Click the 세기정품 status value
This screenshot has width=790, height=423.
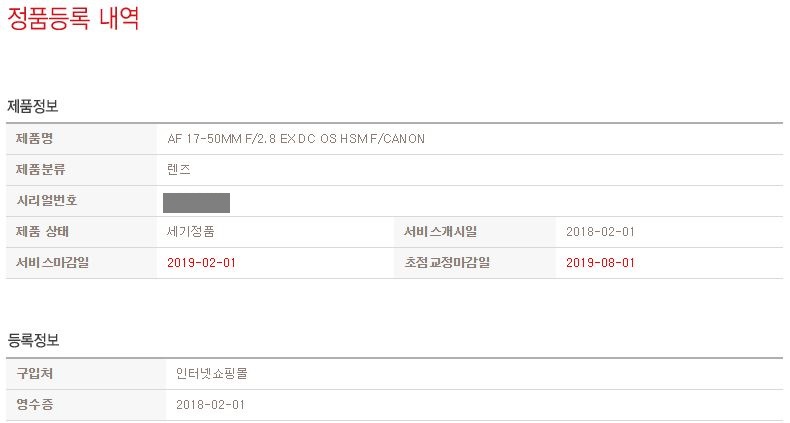tap(190, 232)
